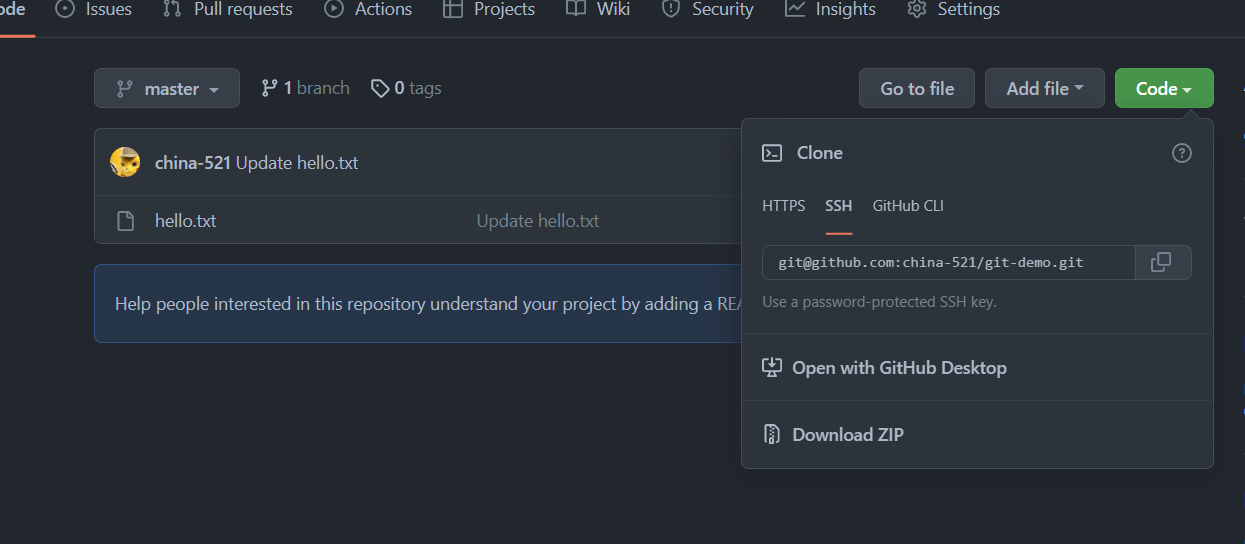The image size is (1245, 544).
Task: Click the Settings gear icon
Action: pyautogui.click(x=916, y=9)
